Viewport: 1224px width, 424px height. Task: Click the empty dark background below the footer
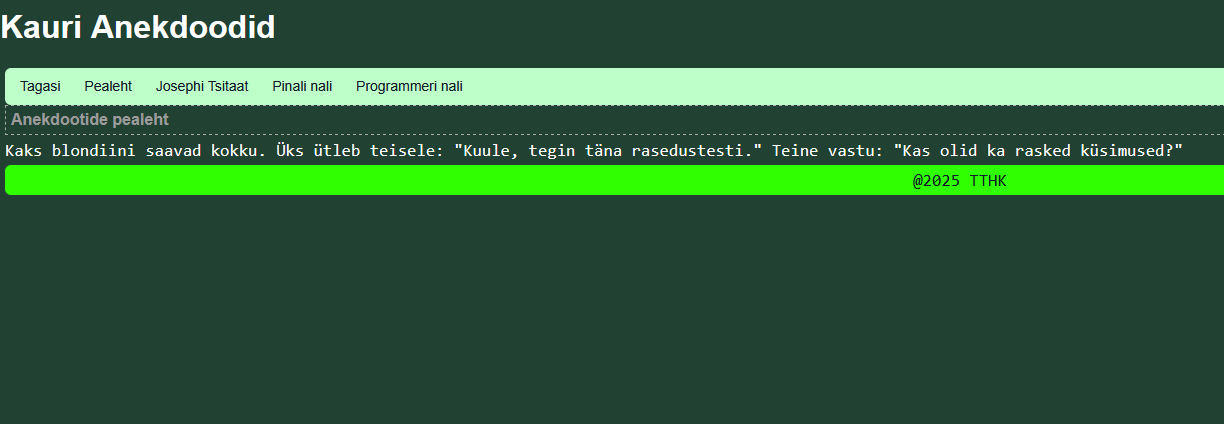click(600, 320)
